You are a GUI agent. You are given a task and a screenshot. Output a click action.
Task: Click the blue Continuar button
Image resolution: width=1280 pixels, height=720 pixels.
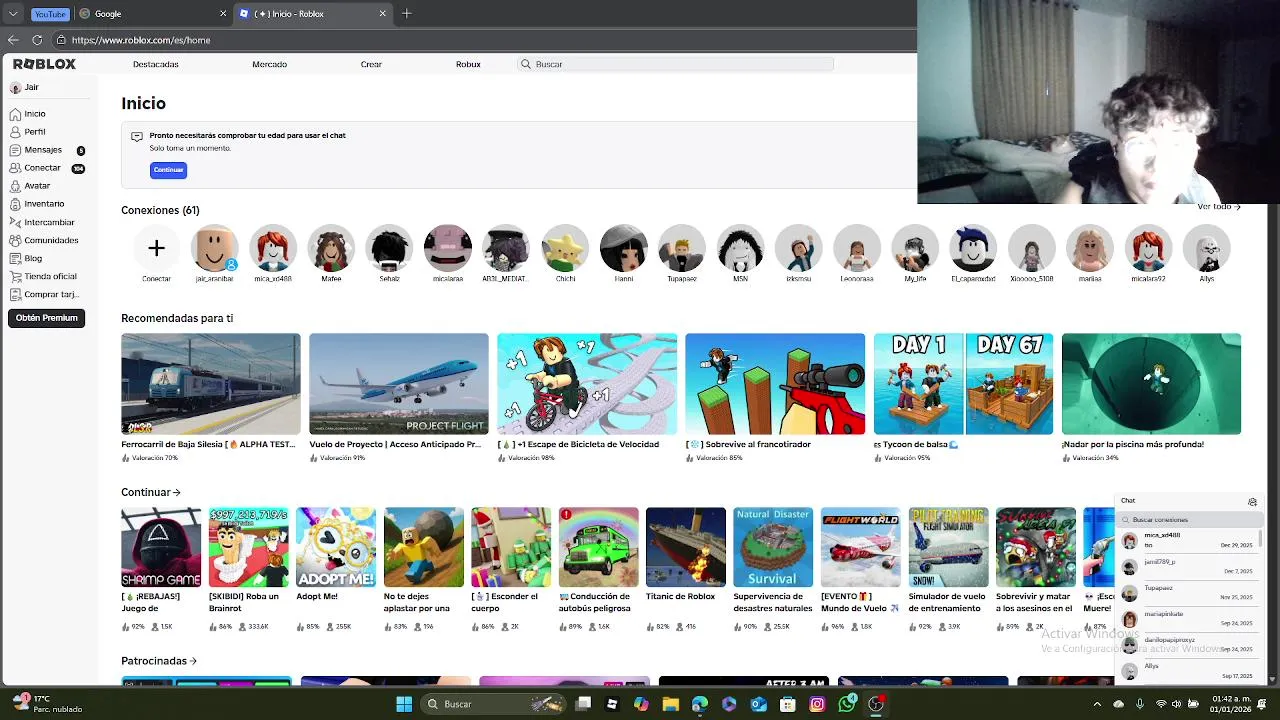(168, 170)
